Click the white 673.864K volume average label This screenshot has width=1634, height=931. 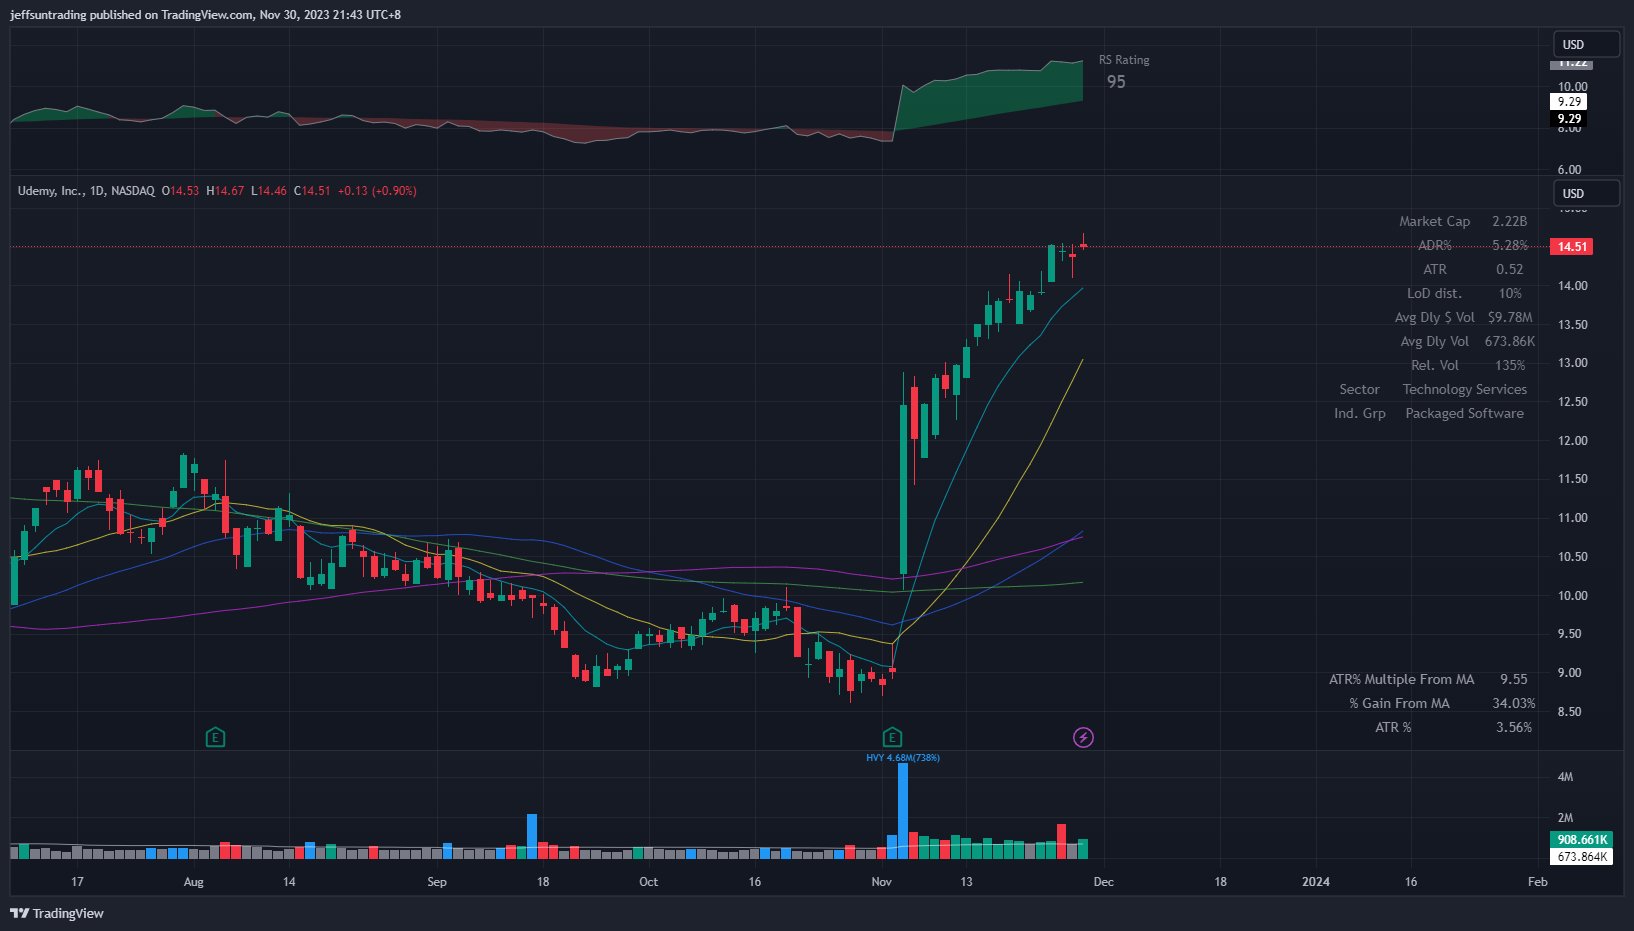(x=1582, y=857)
